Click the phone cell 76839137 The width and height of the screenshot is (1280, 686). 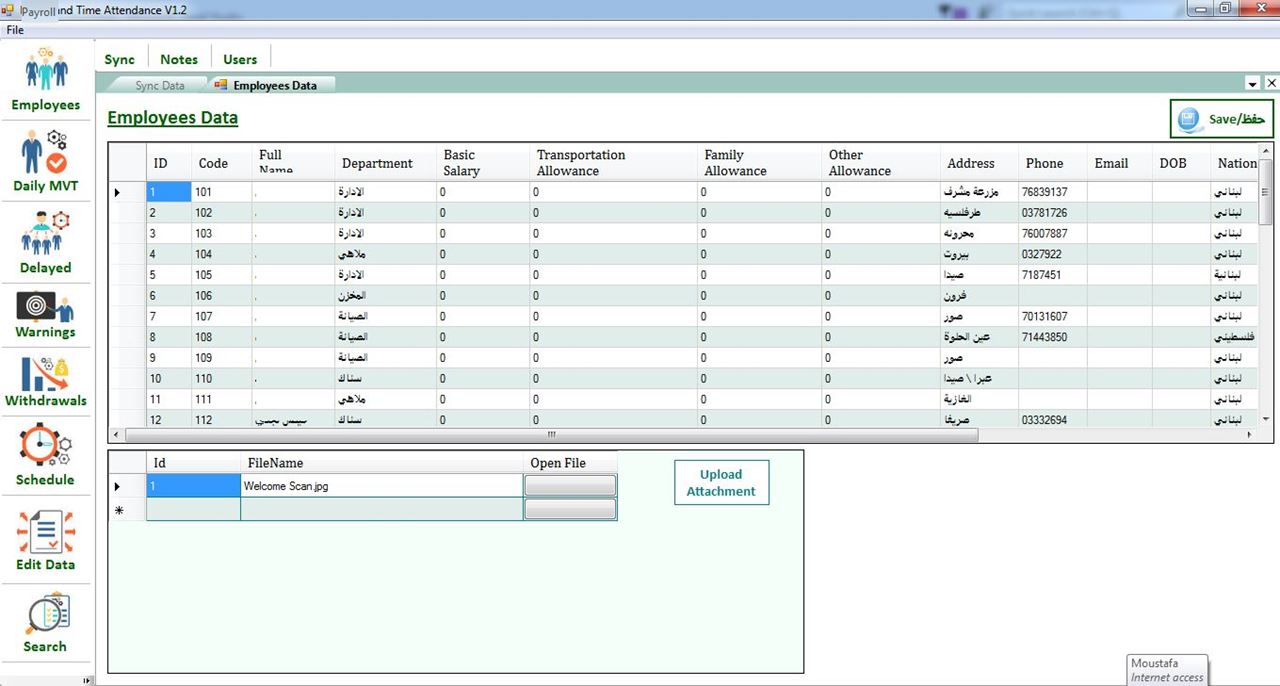1052,191
